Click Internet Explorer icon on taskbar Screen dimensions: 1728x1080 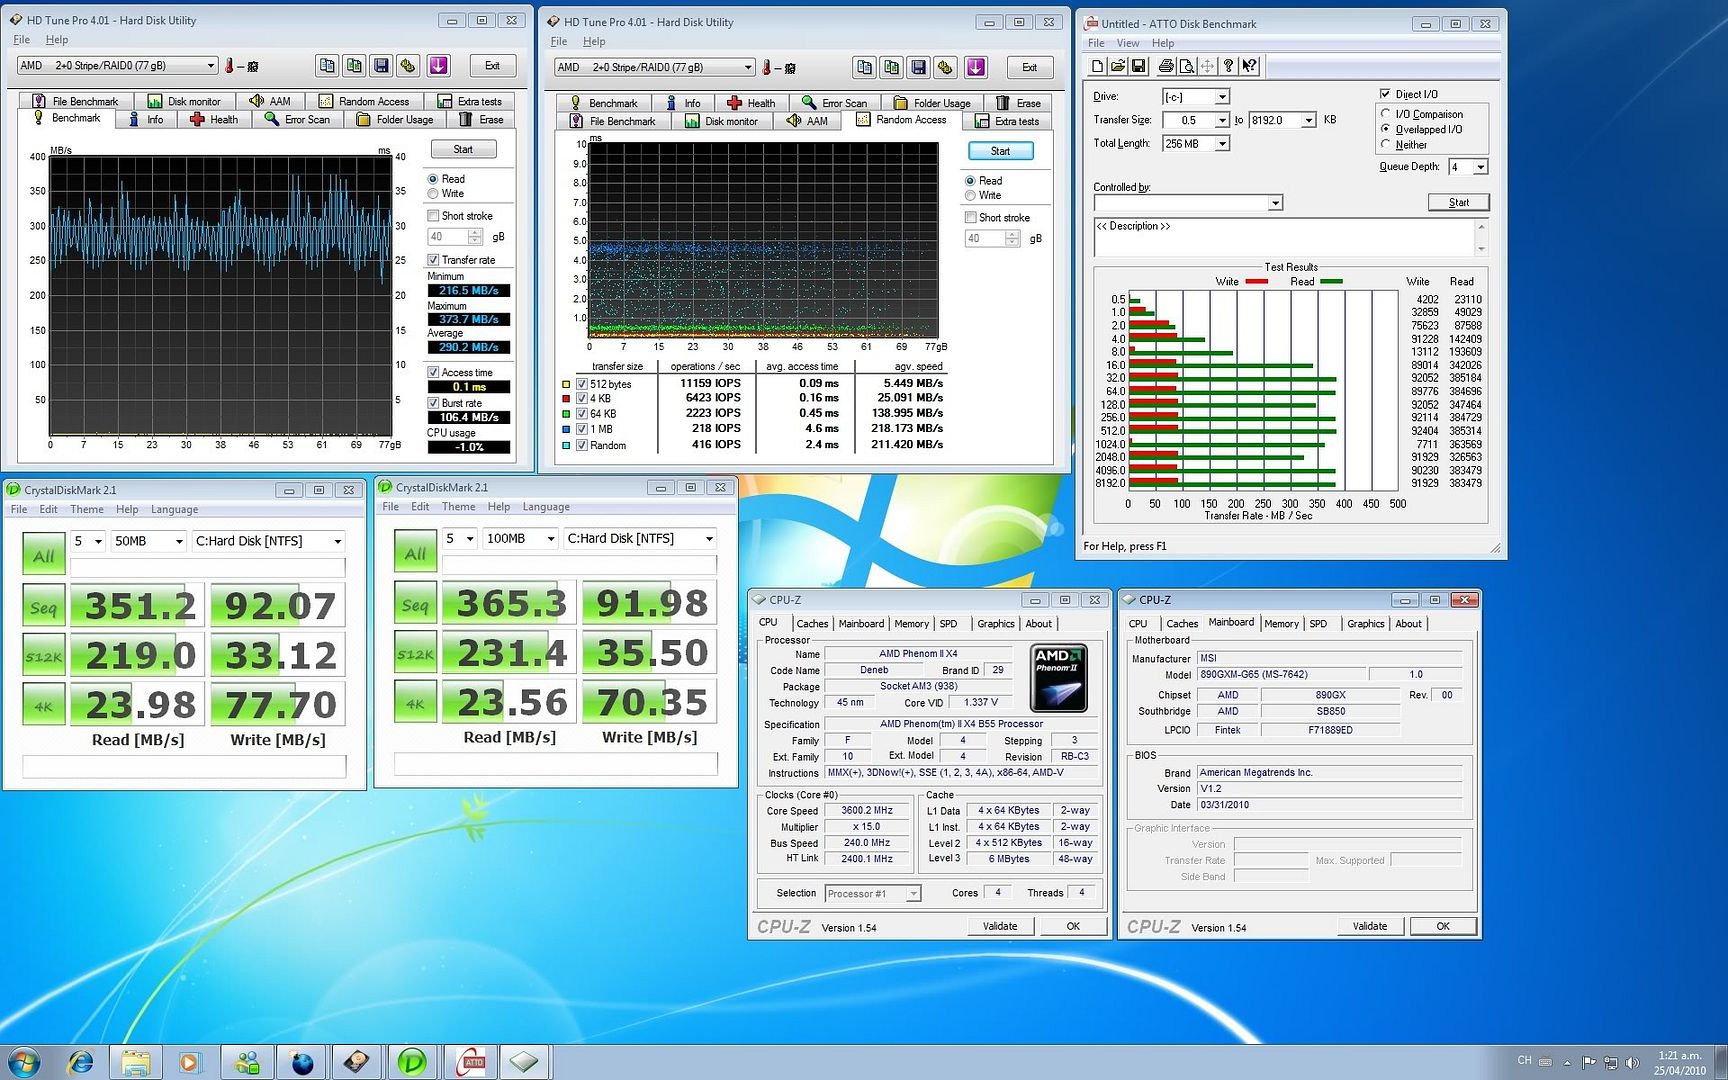[80, 1062]
